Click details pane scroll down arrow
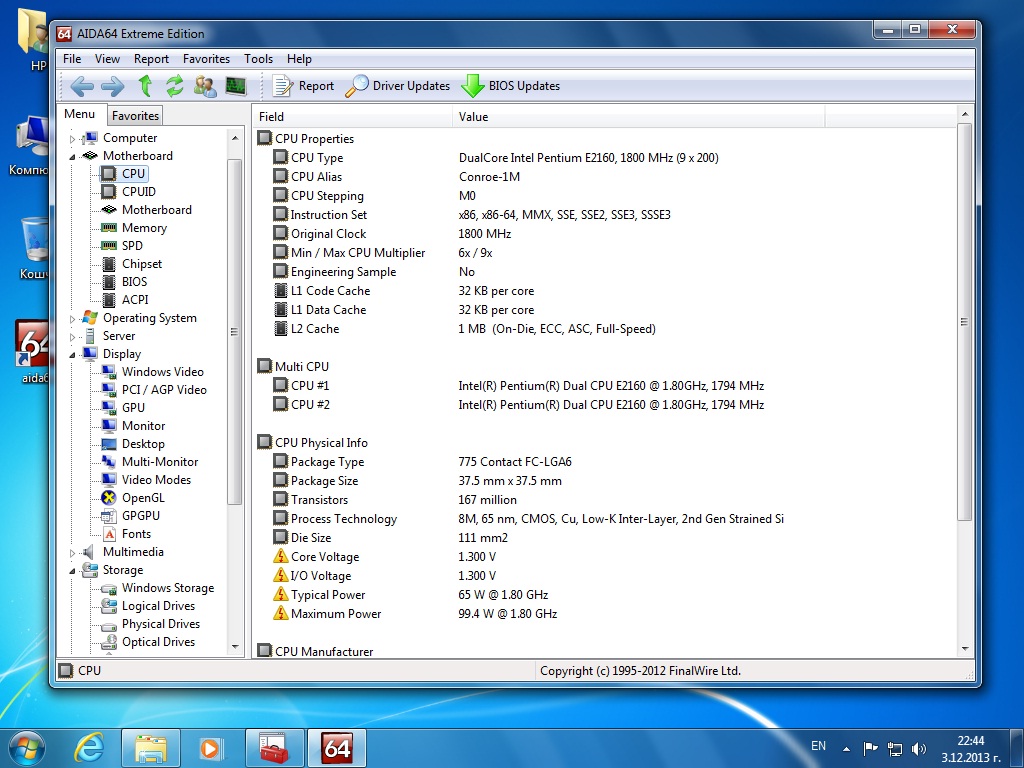The image size is (1024, 768). [x=965, y=649]
